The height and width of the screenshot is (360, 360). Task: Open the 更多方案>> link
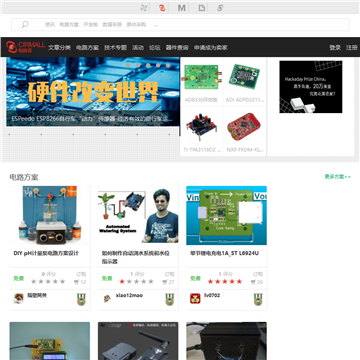(338, 177)
